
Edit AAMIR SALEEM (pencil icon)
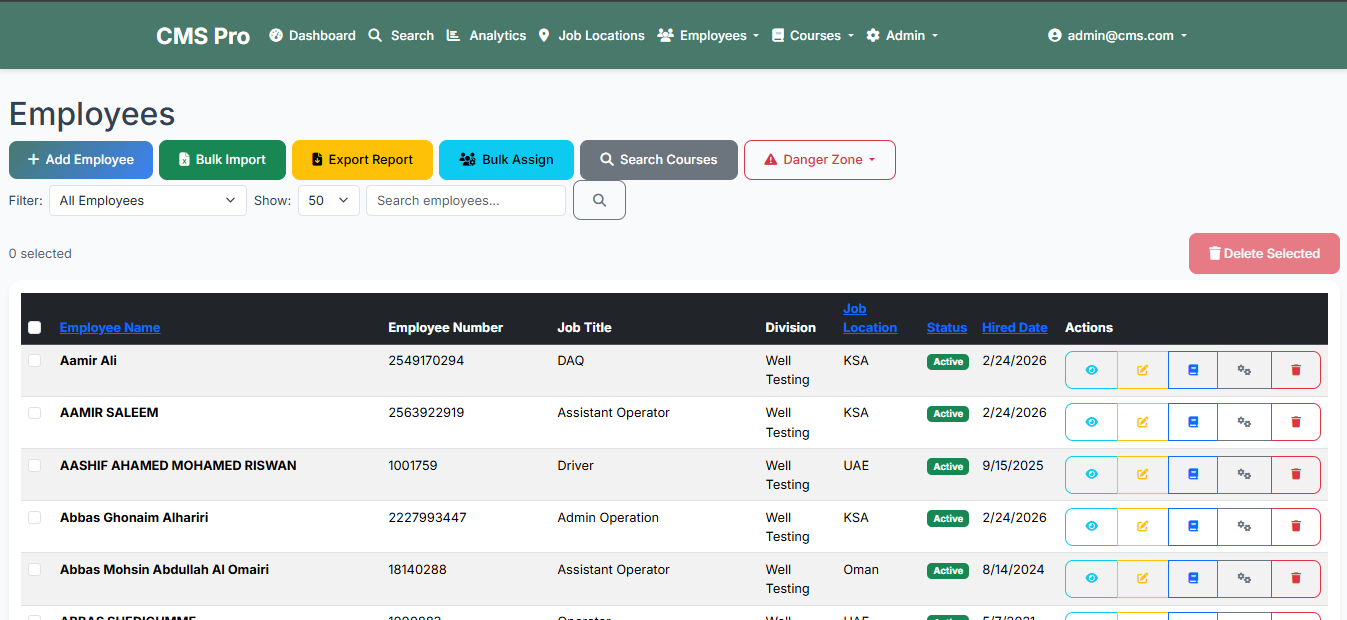[x=1143, y=422]
